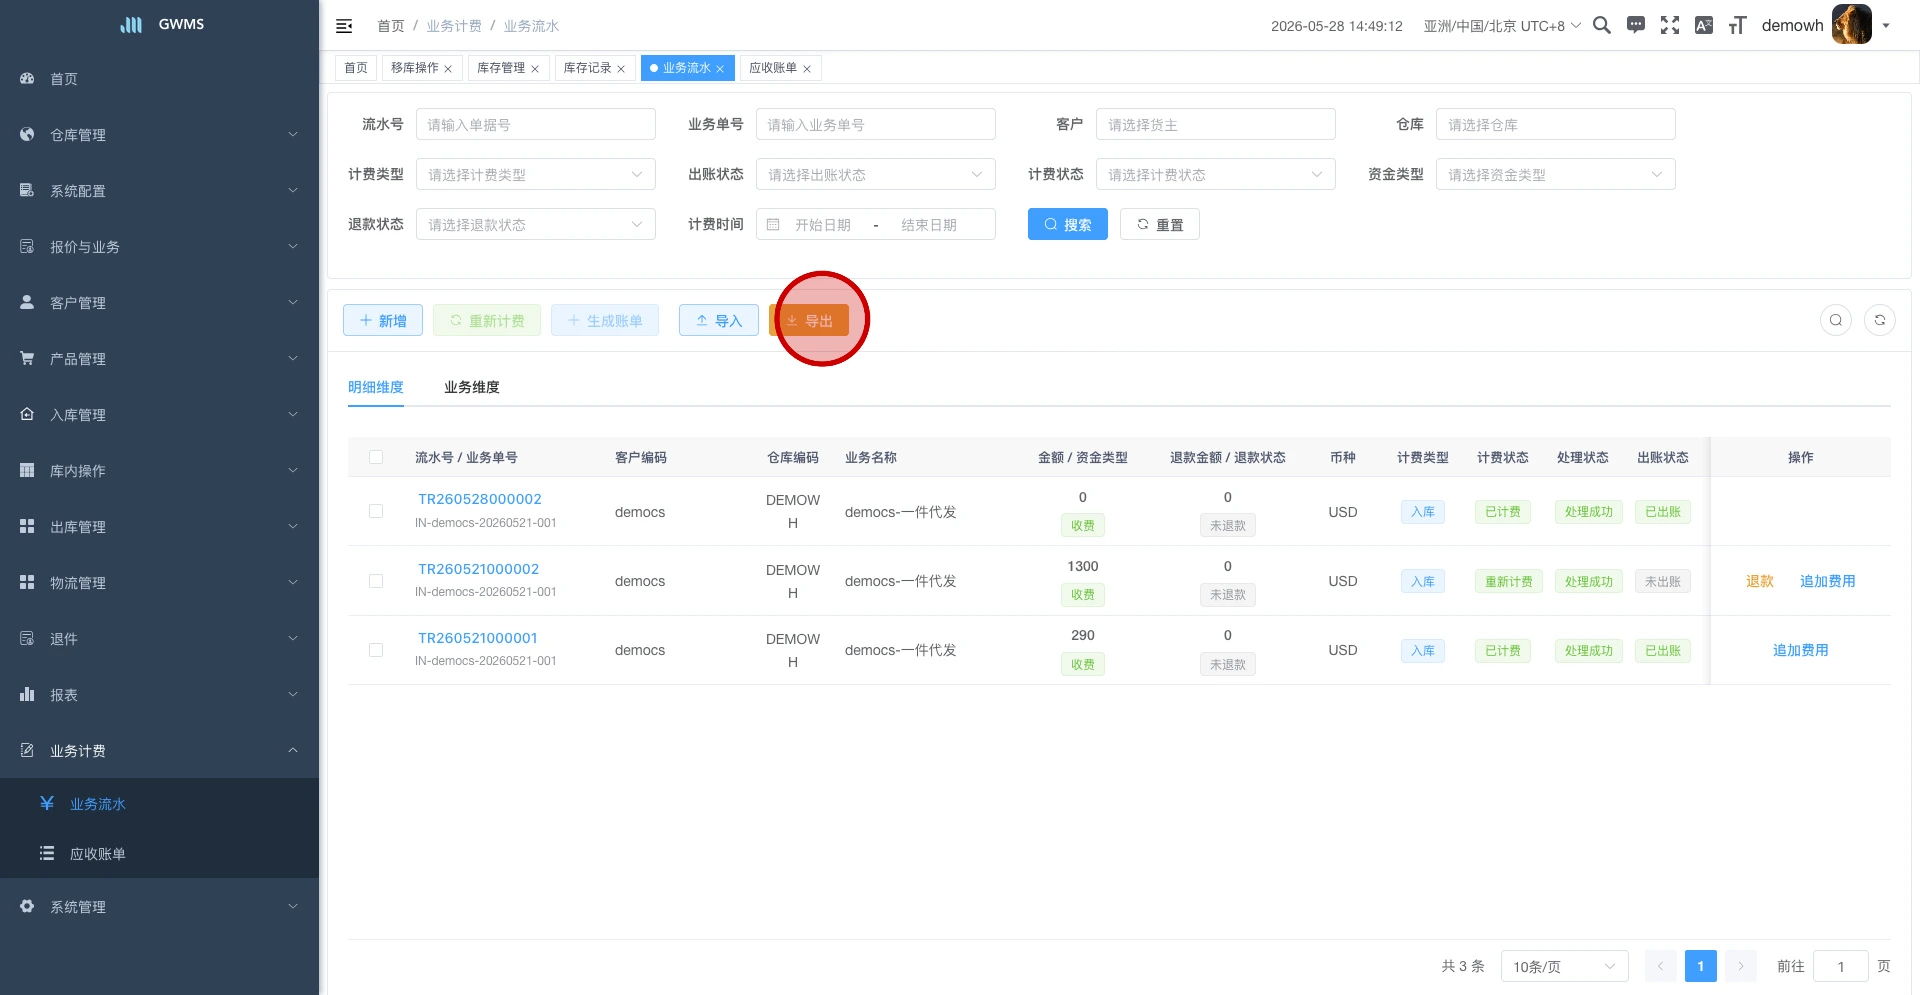Click the GWMS logo icon
This screenshot has width=1920, height=995.
click(x=131, y=24)
